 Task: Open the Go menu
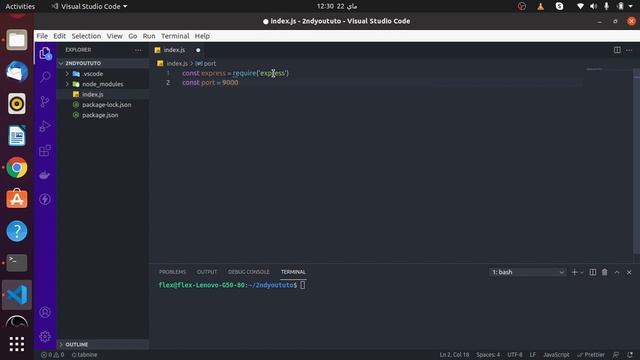point(133,36)
